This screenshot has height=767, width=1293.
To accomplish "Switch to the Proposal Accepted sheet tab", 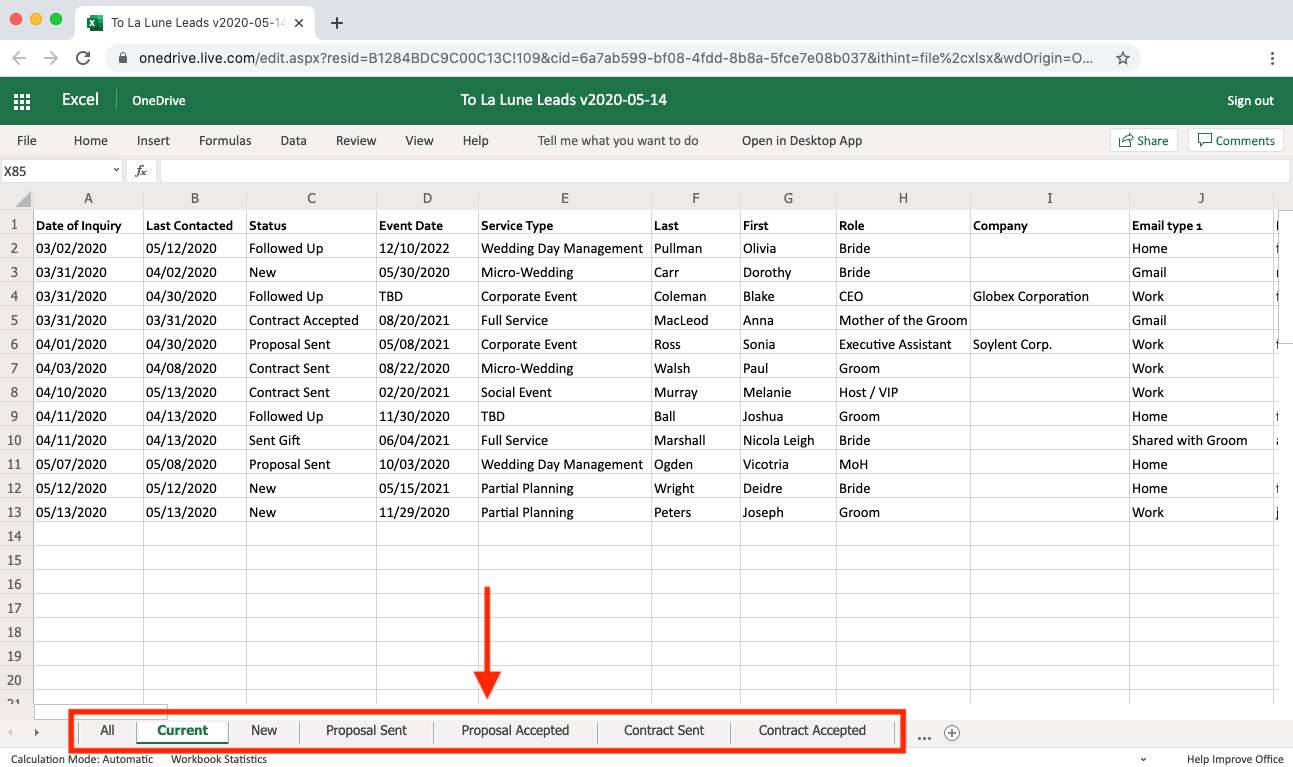I will [x=515, y=731].
